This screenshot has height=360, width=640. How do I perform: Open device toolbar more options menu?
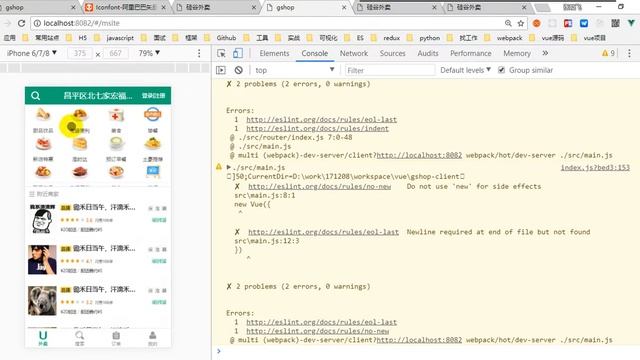(x=199, y=53)
